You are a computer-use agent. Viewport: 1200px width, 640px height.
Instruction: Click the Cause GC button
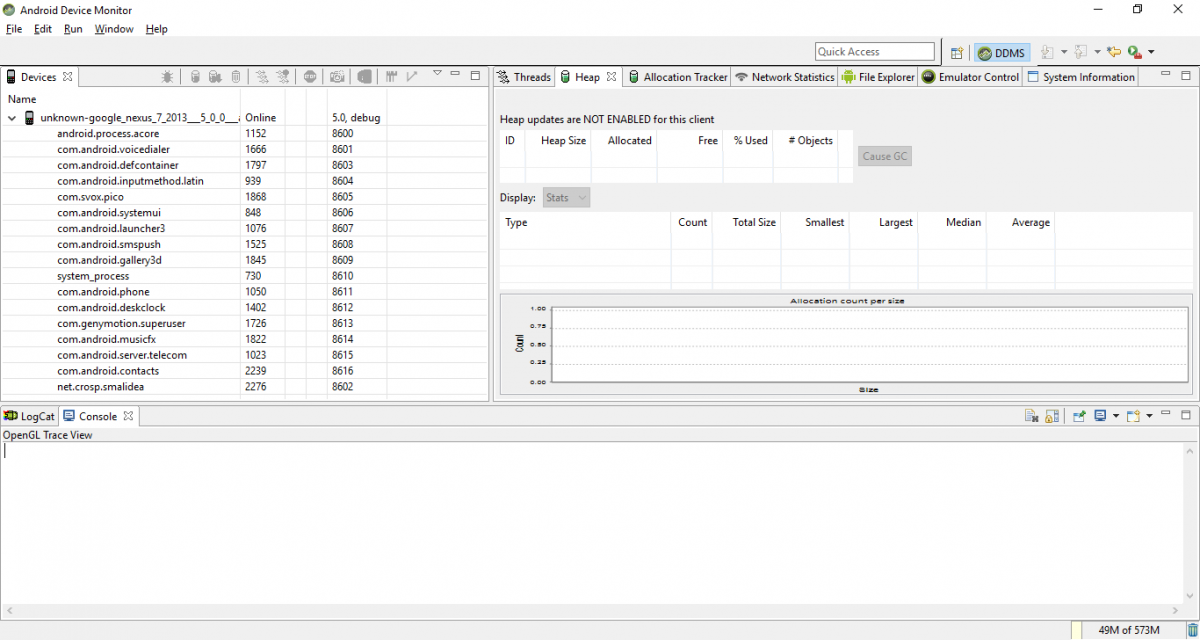click(885, 156)
